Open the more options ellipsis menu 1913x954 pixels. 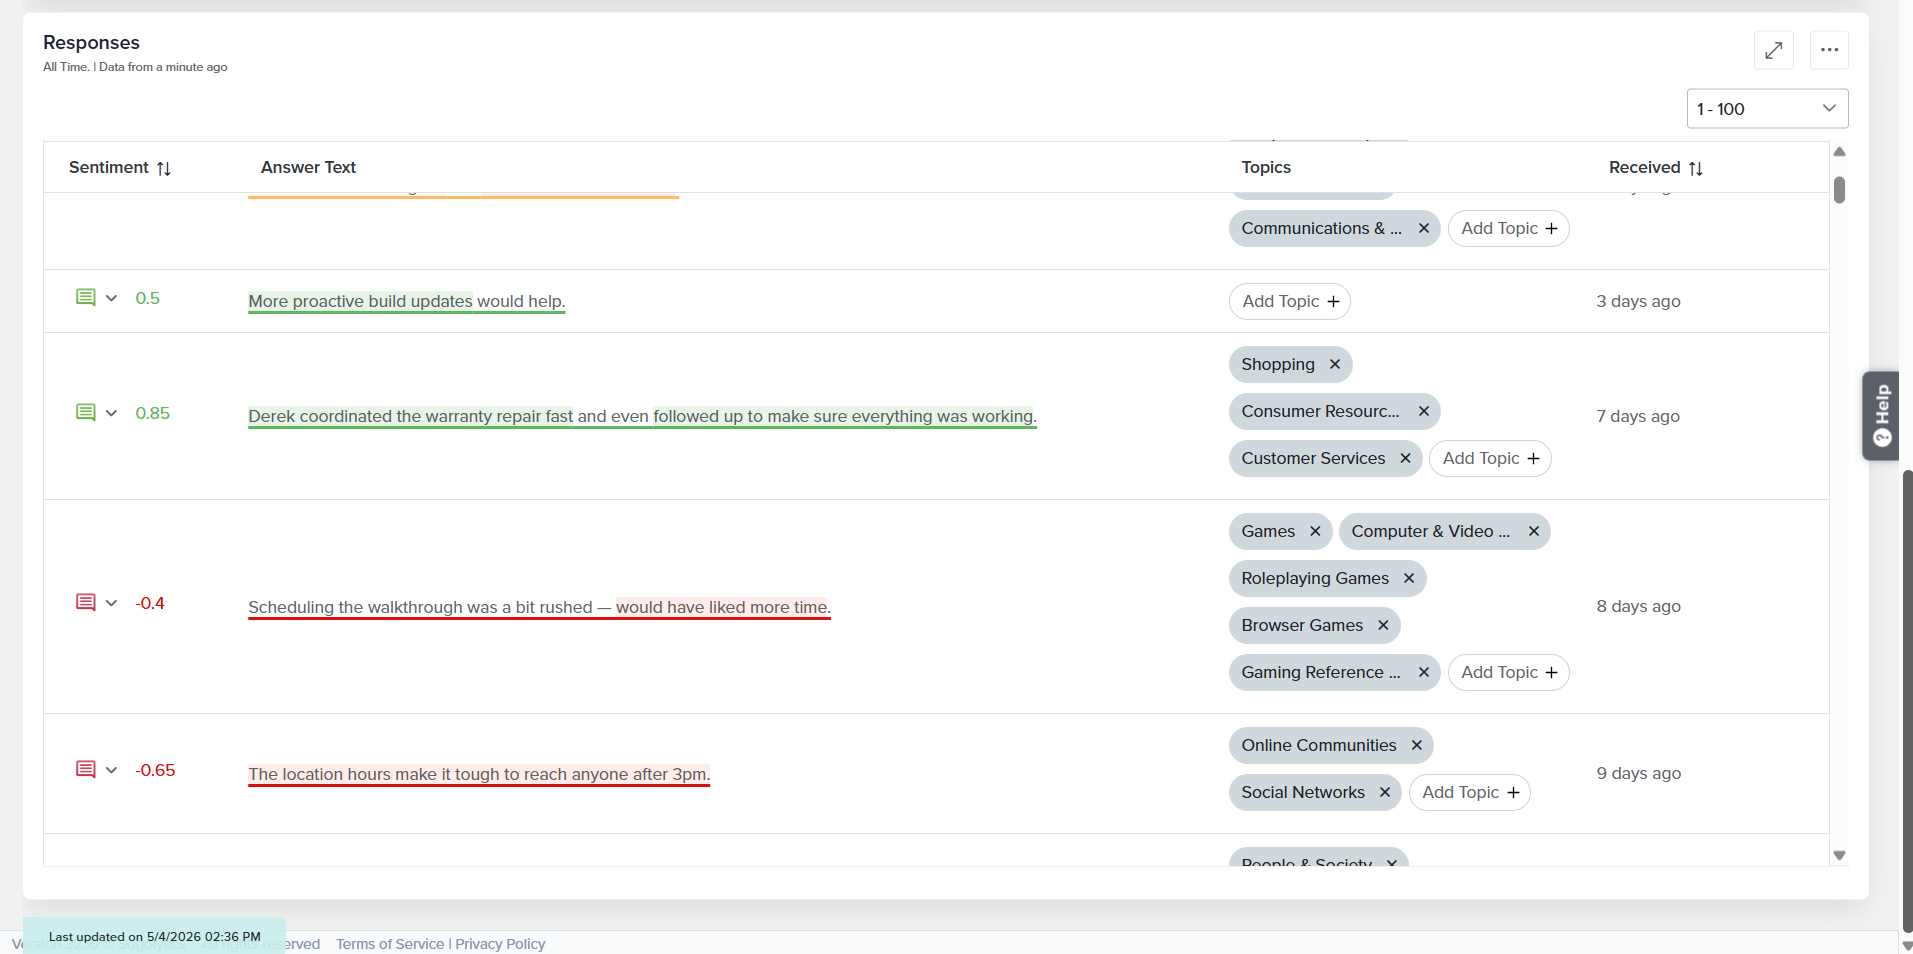pyautogui.click(x=1829, y=50)
